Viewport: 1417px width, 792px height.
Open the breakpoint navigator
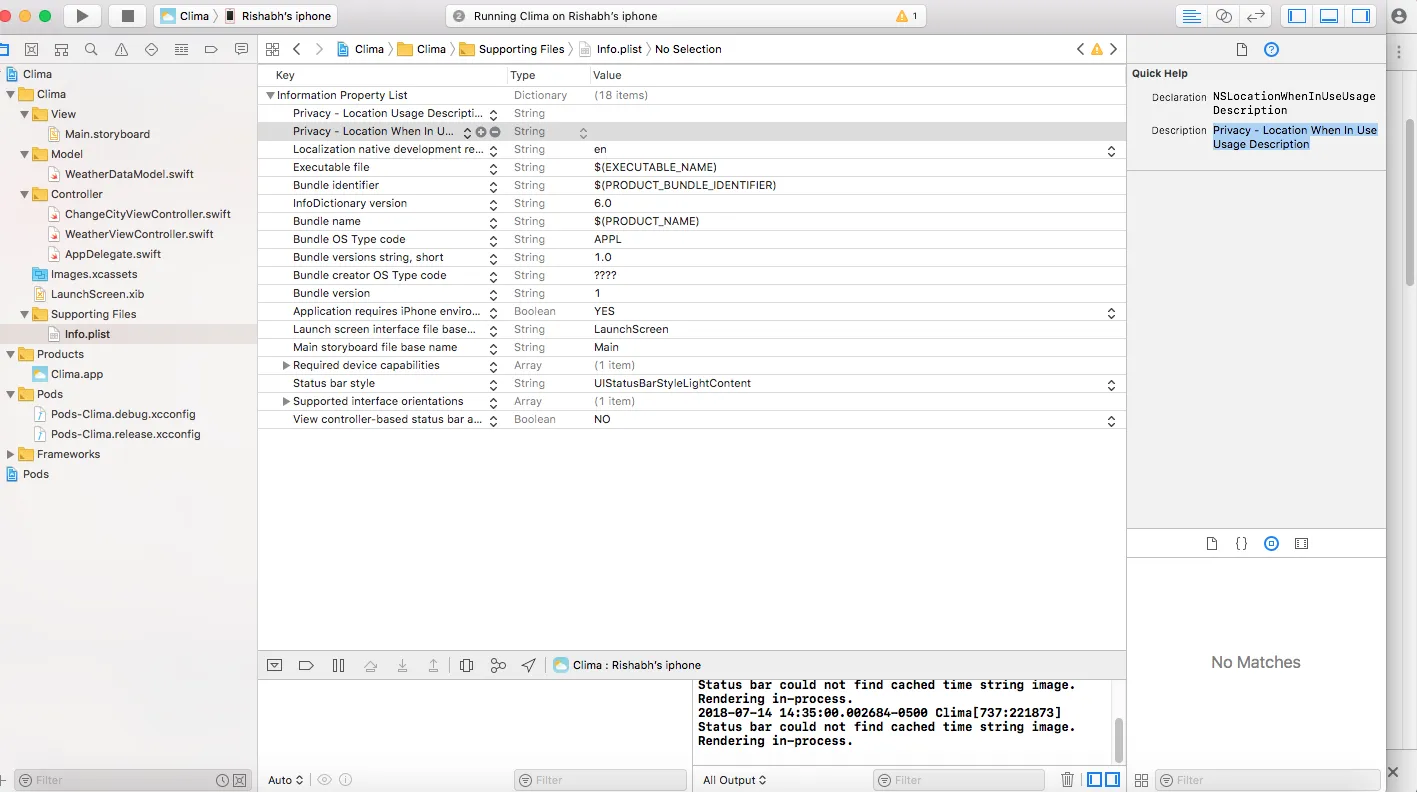[211, 49]
